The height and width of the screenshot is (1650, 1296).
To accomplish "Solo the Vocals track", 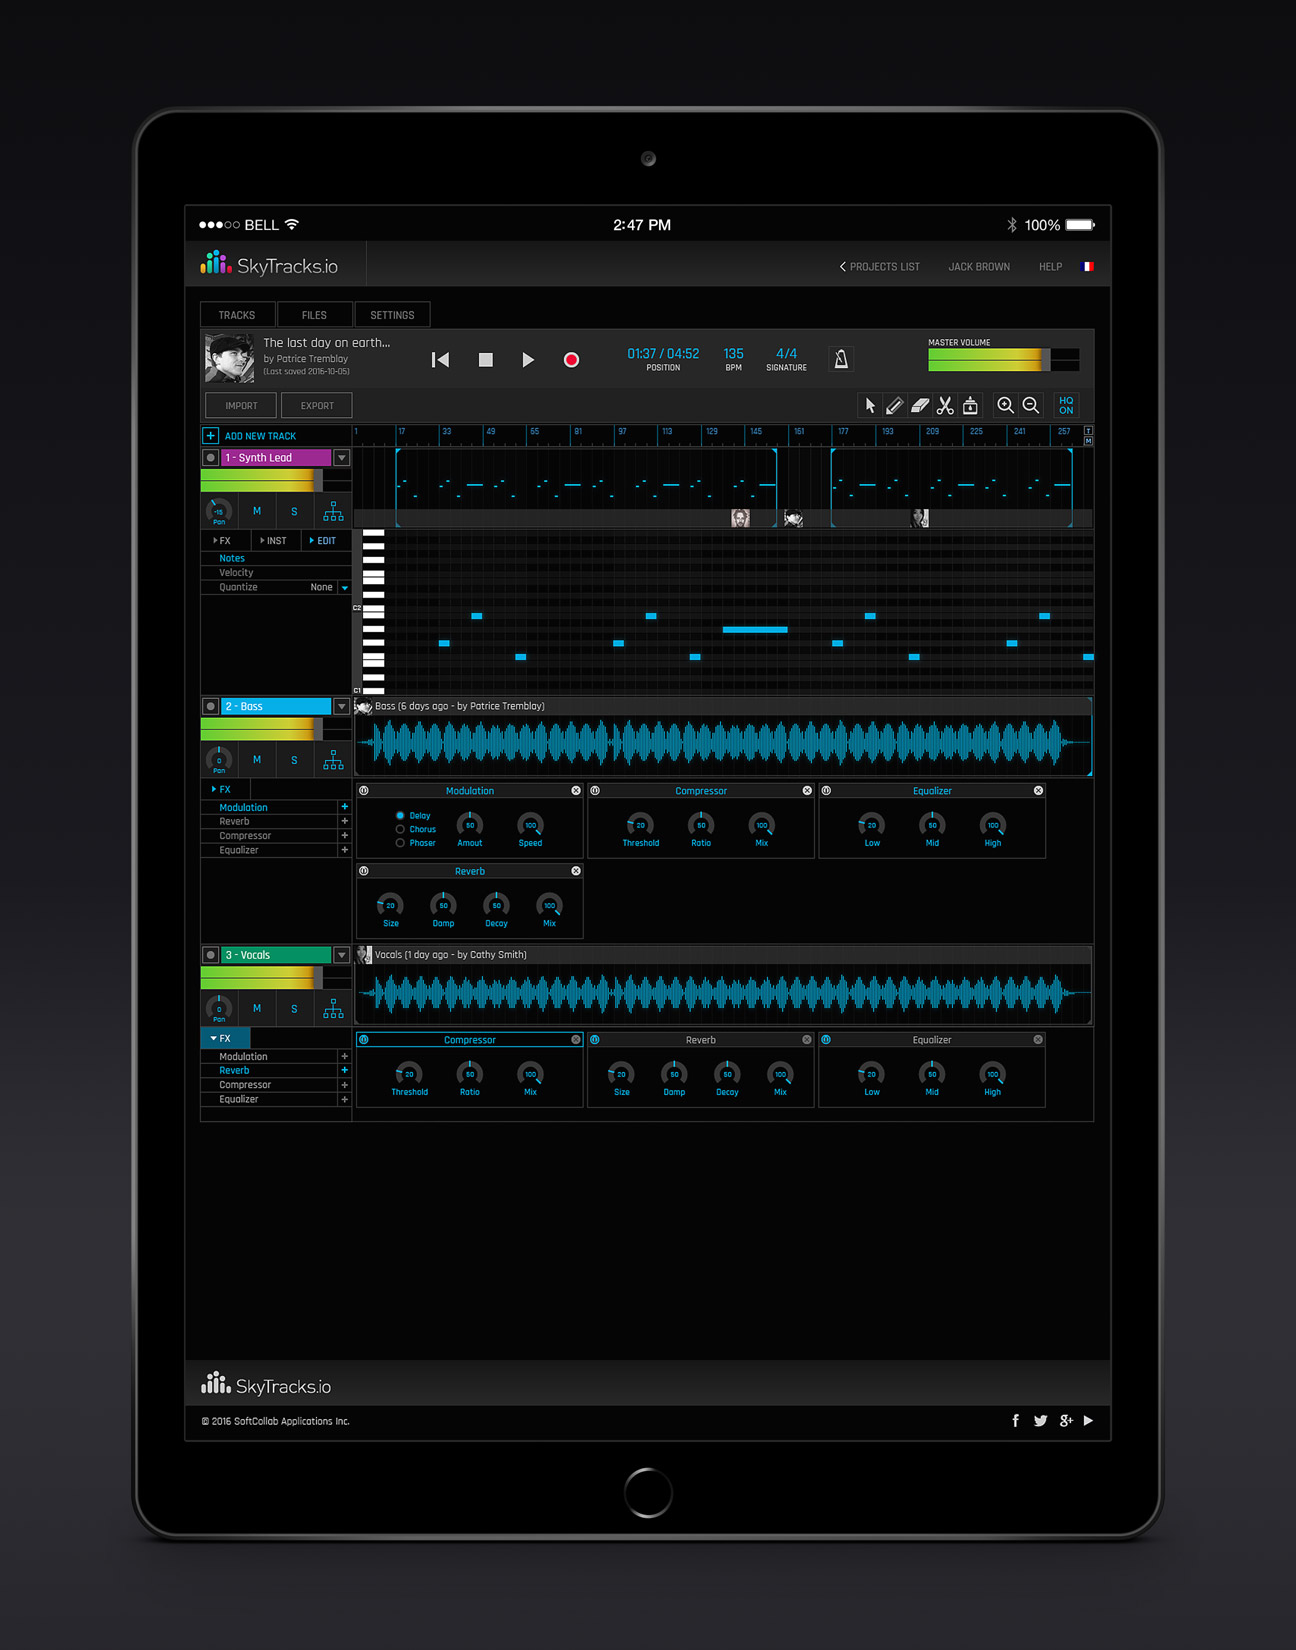I will point(294,1009).
